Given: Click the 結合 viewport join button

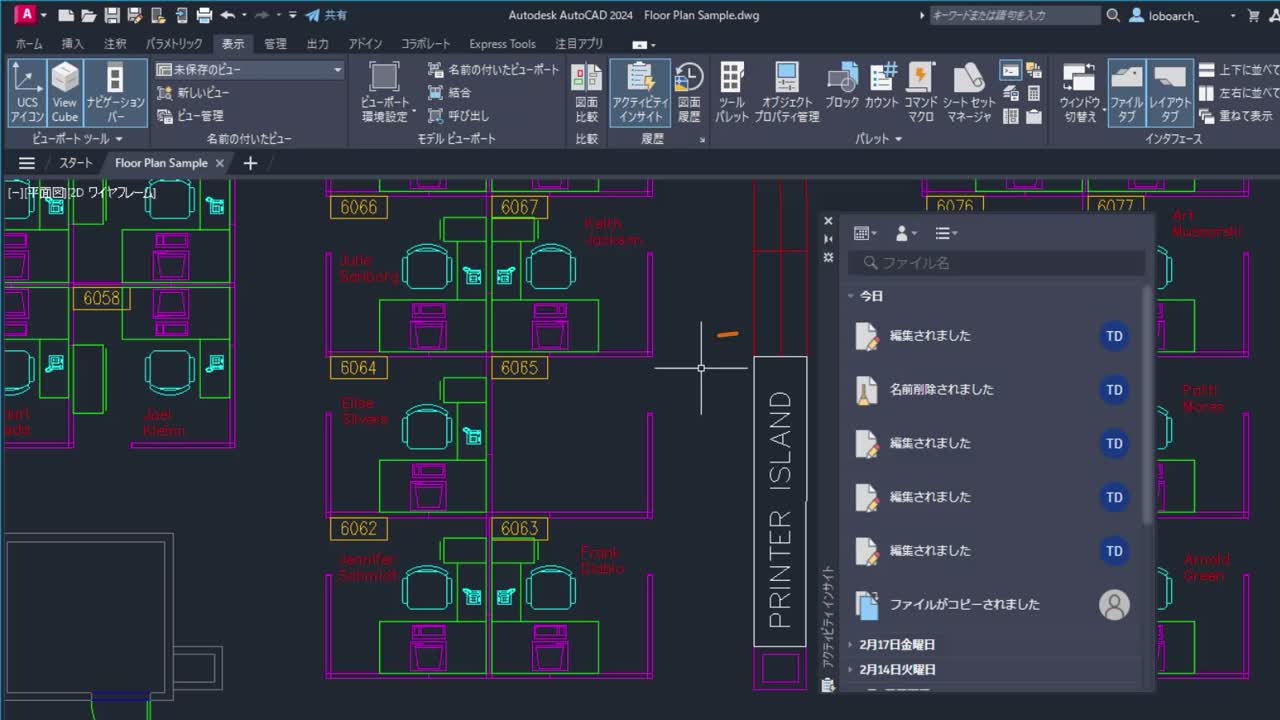Looking at the screenshot, I should click(x=449, y=93).
